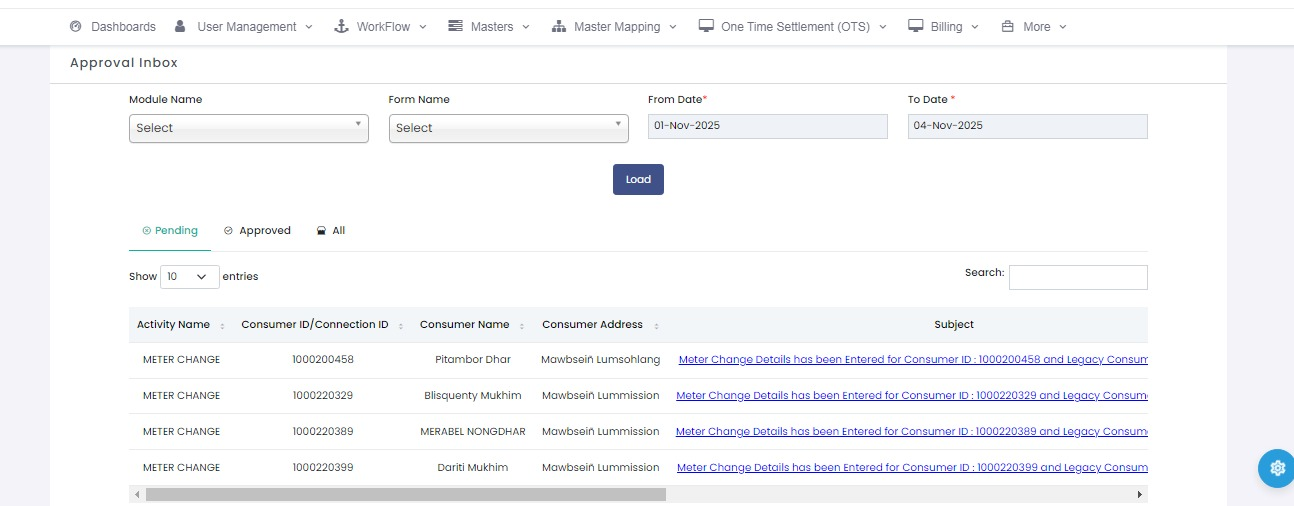Sort by the Consumer Name column

pyautogui.click(x=465, y=325)
